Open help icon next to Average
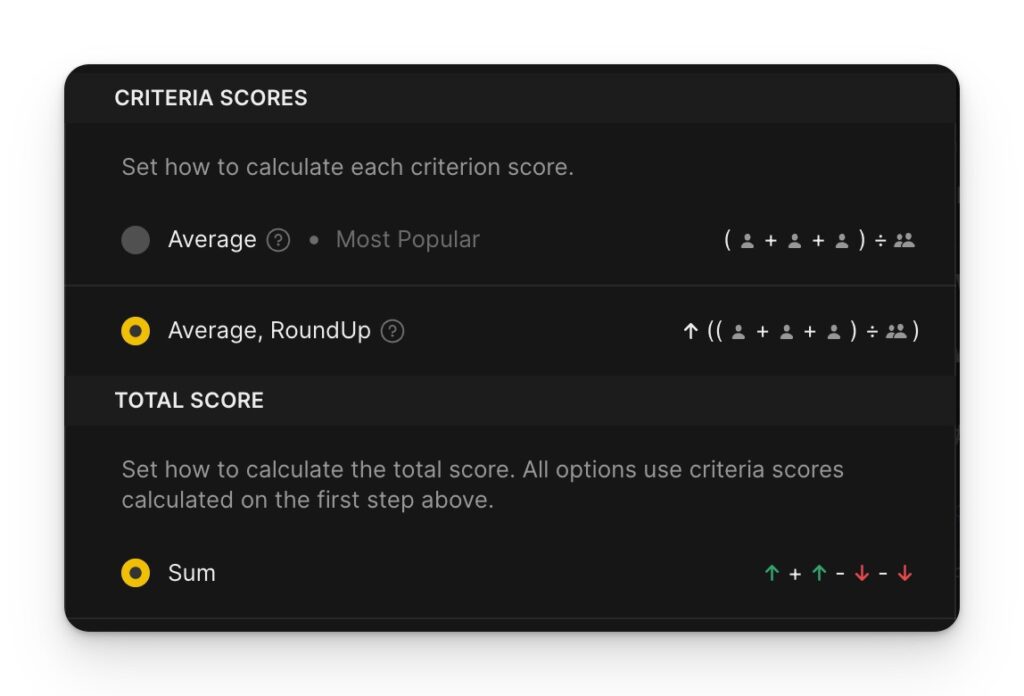This screenshot has height=696, width=1024. click(x=278, y=240)
